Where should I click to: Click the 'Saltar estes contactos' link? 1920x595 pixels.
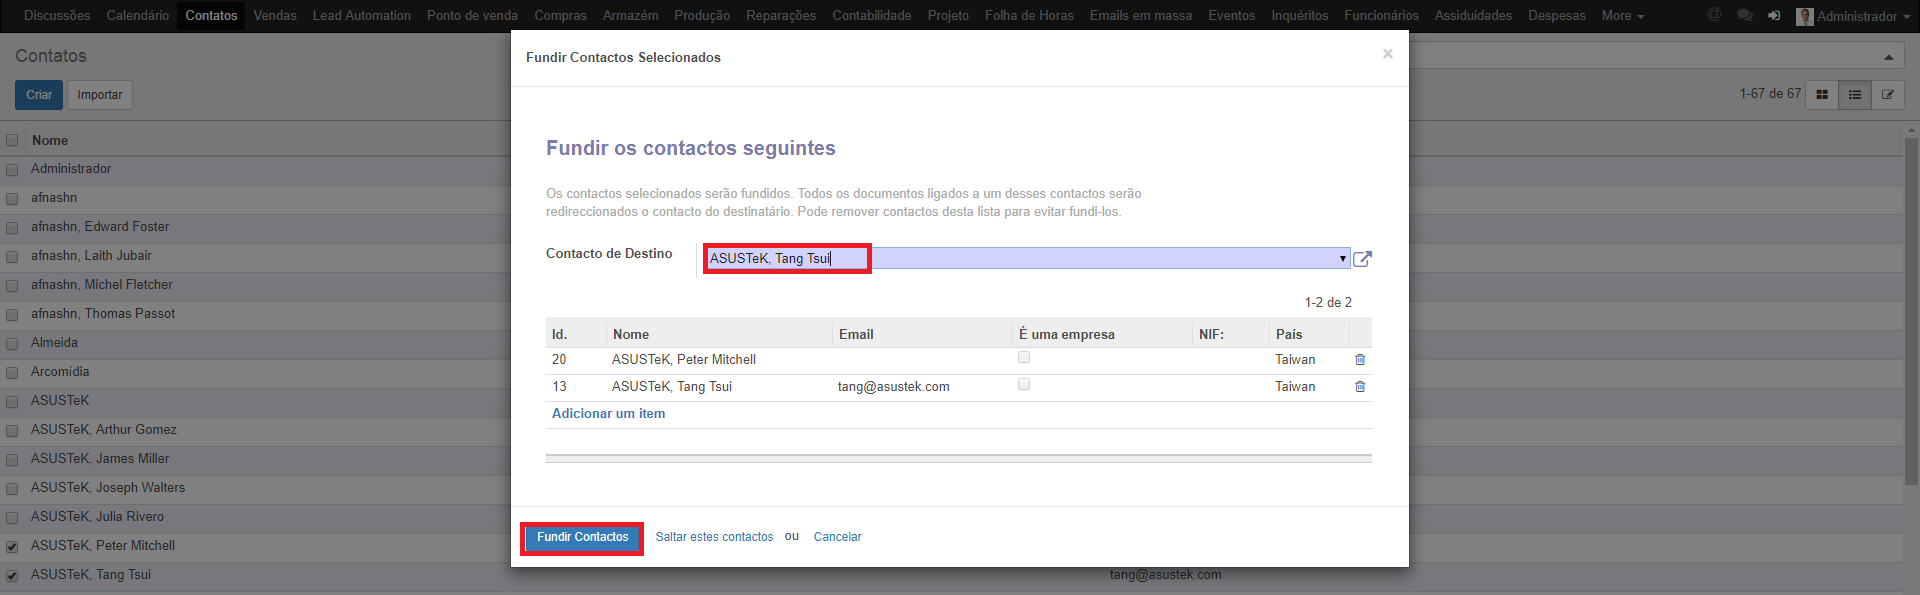coord(714,537)
